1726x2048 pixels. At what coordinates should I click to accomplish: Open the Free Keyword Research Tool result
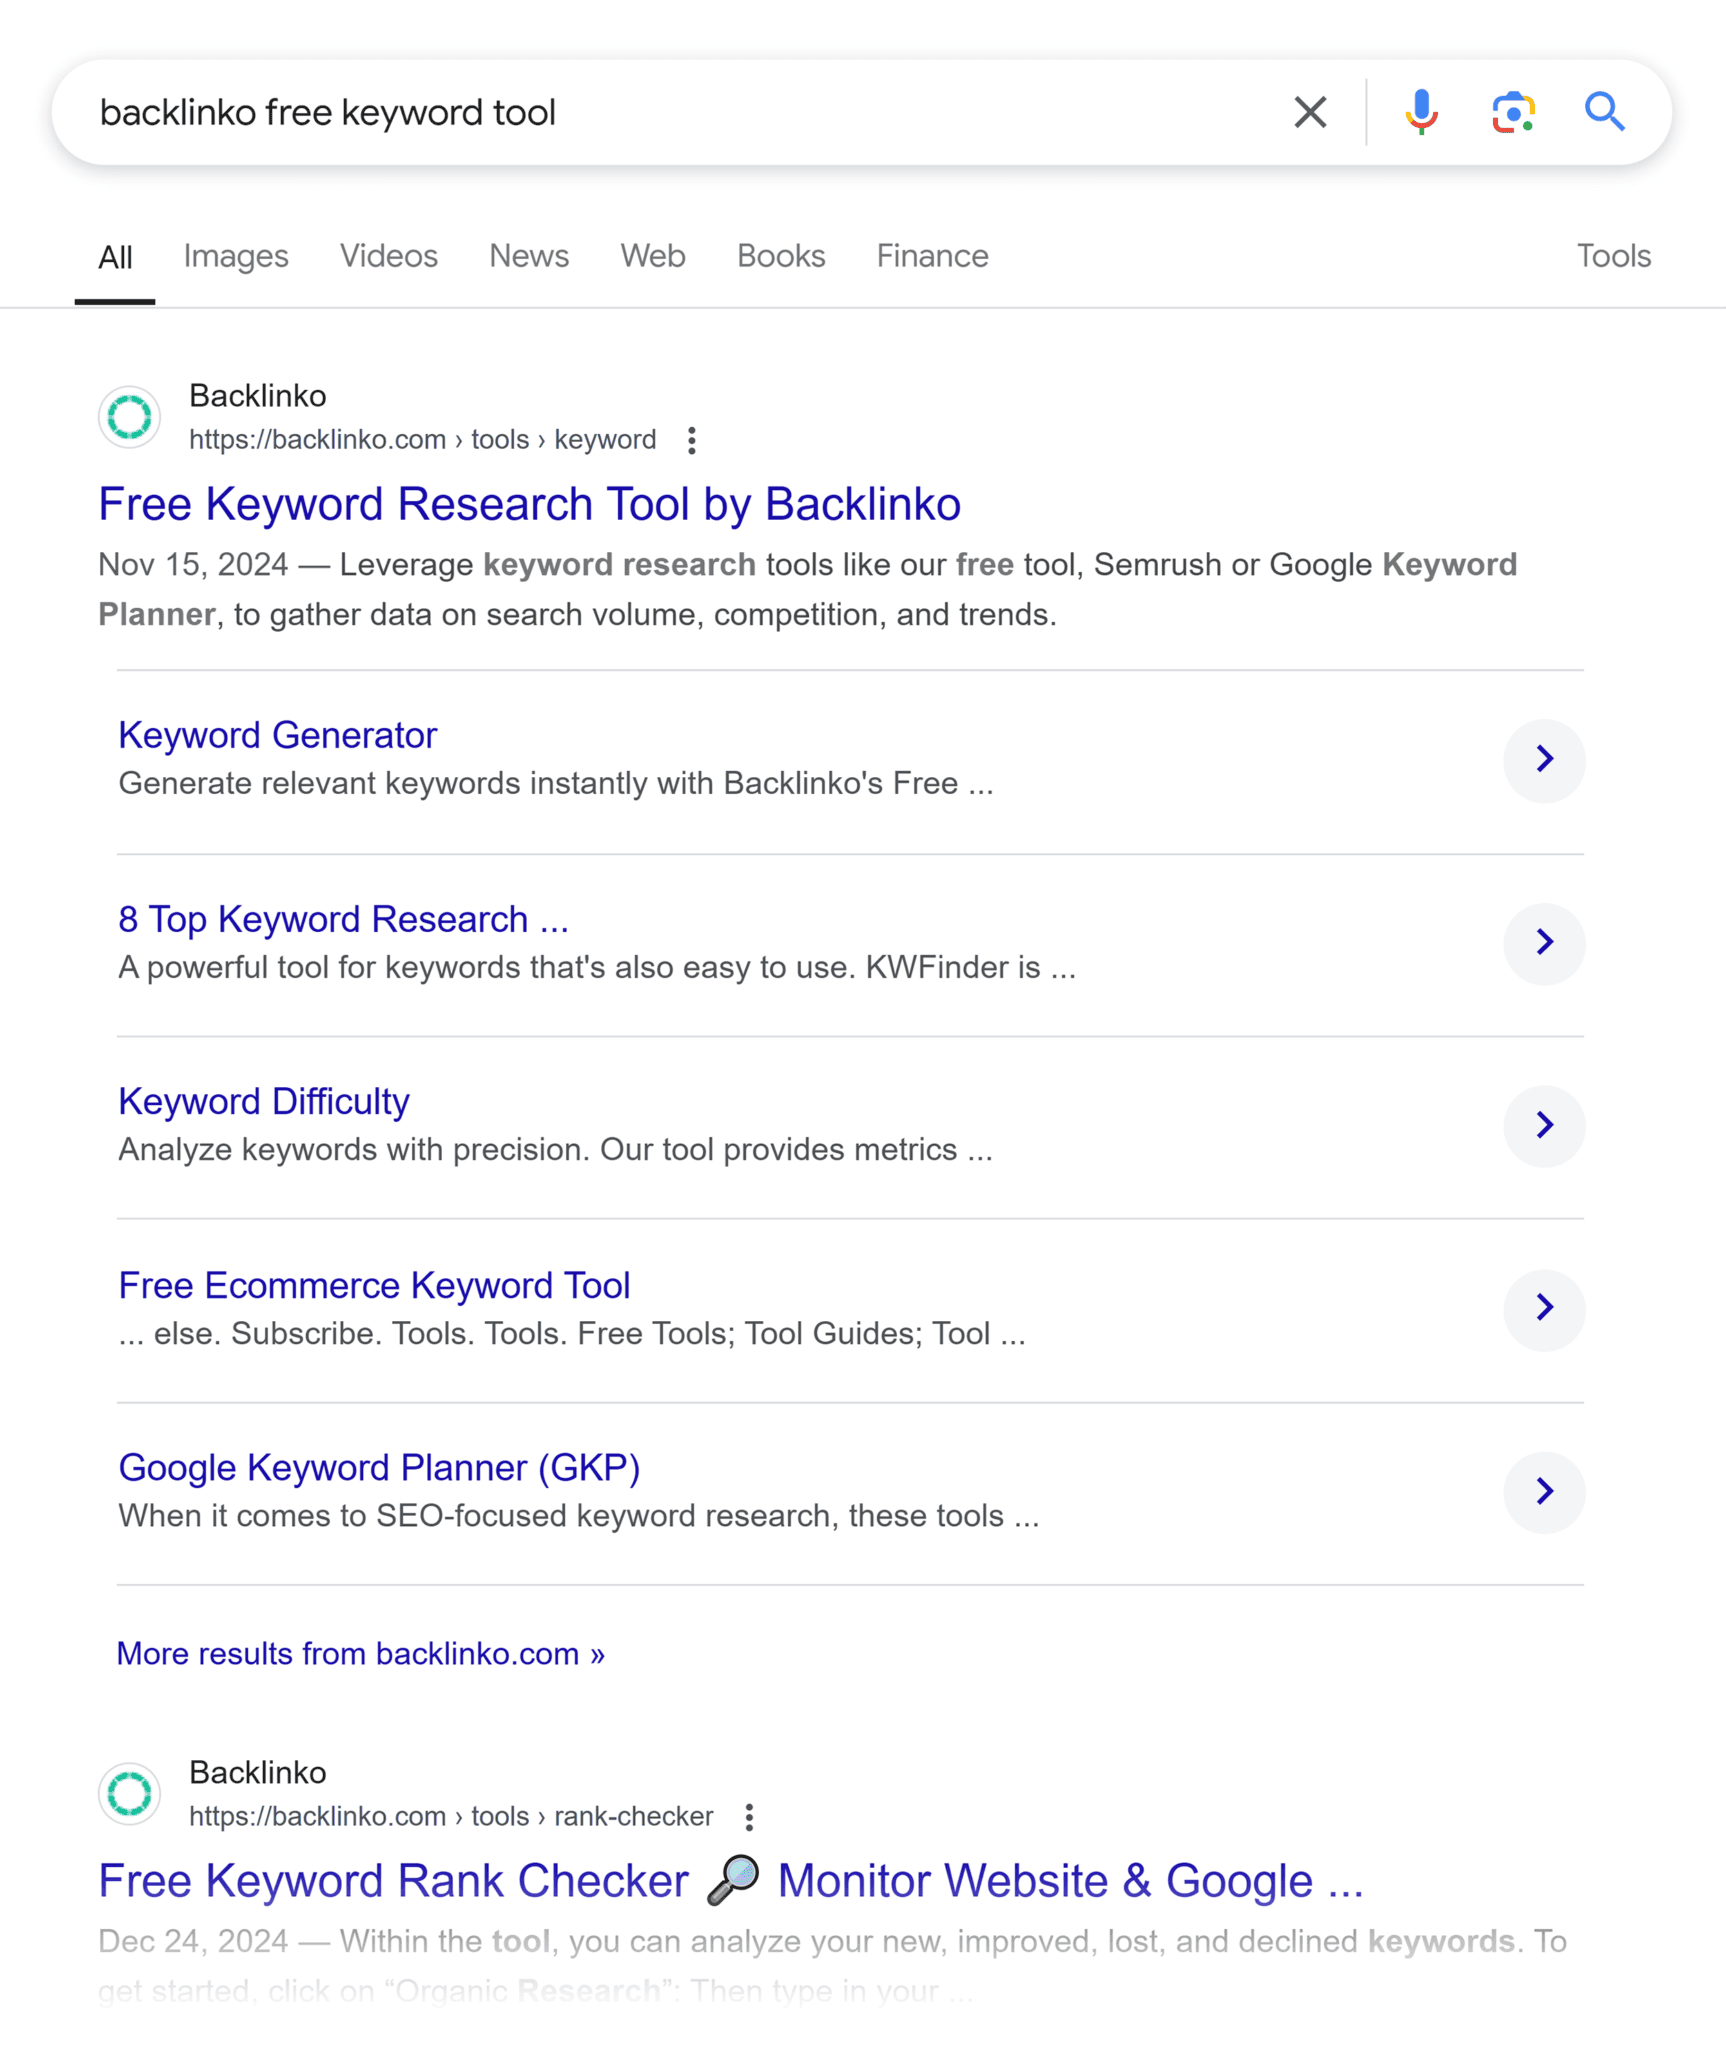[528, 503]
